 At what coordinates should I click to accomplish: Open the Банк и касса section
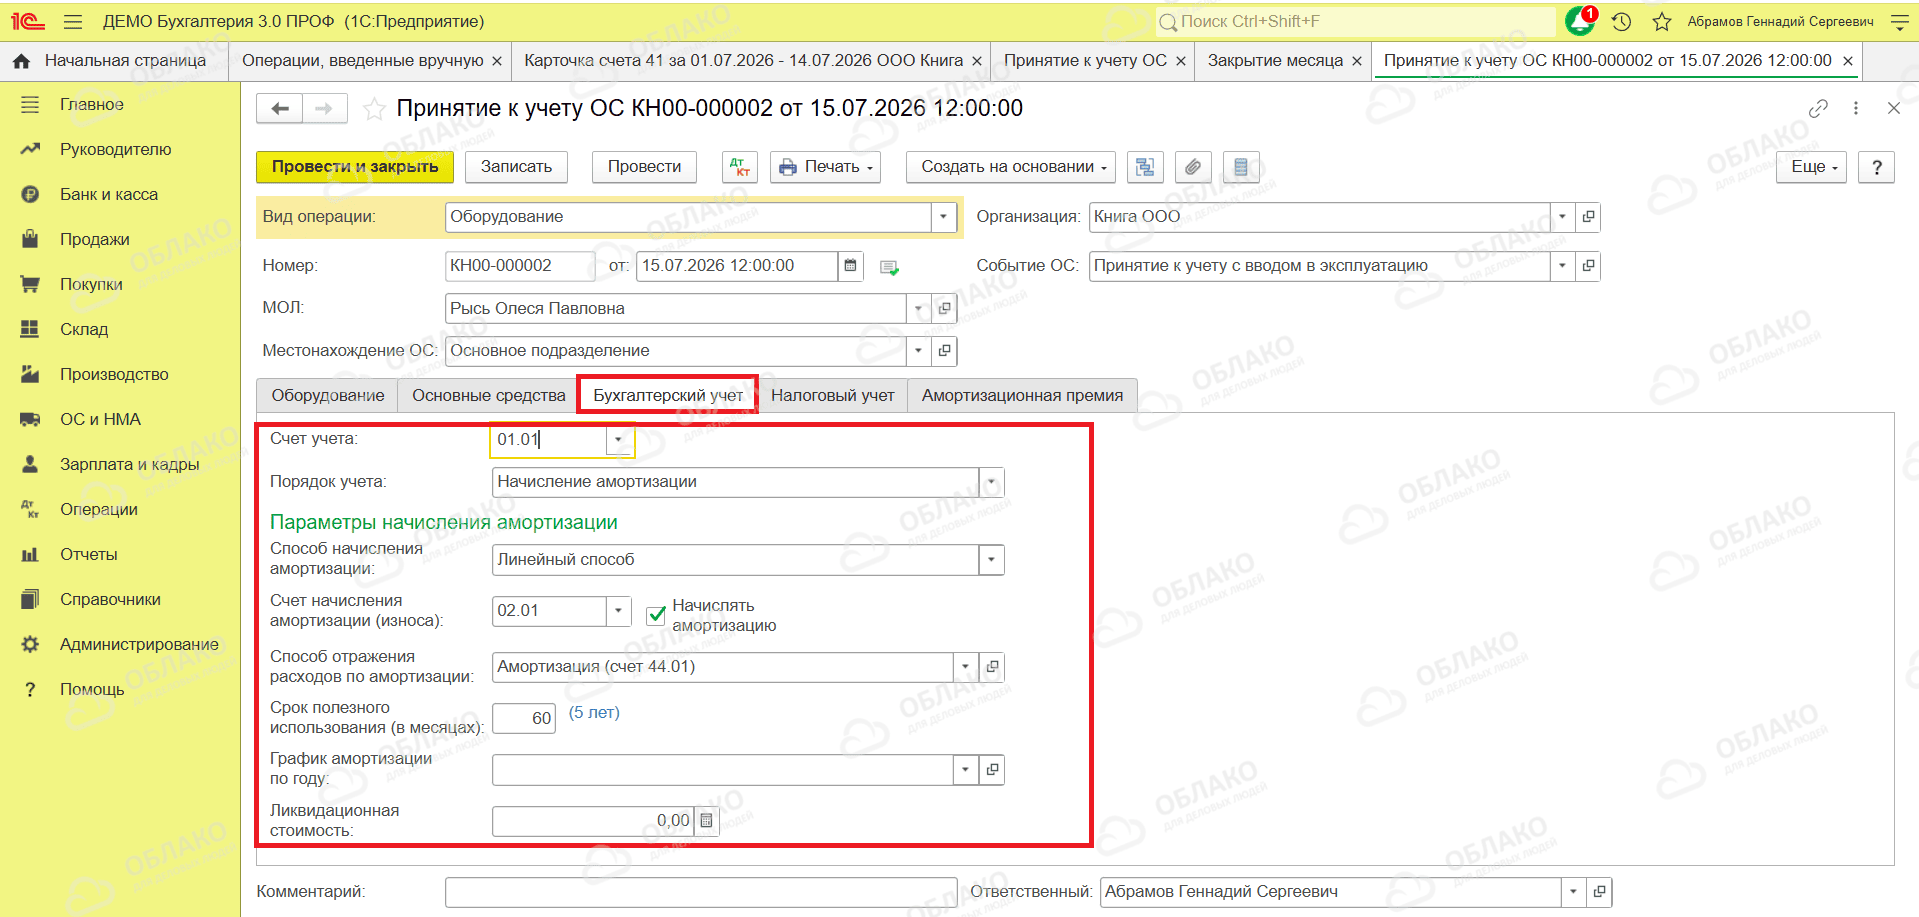(x=109, y=195)
